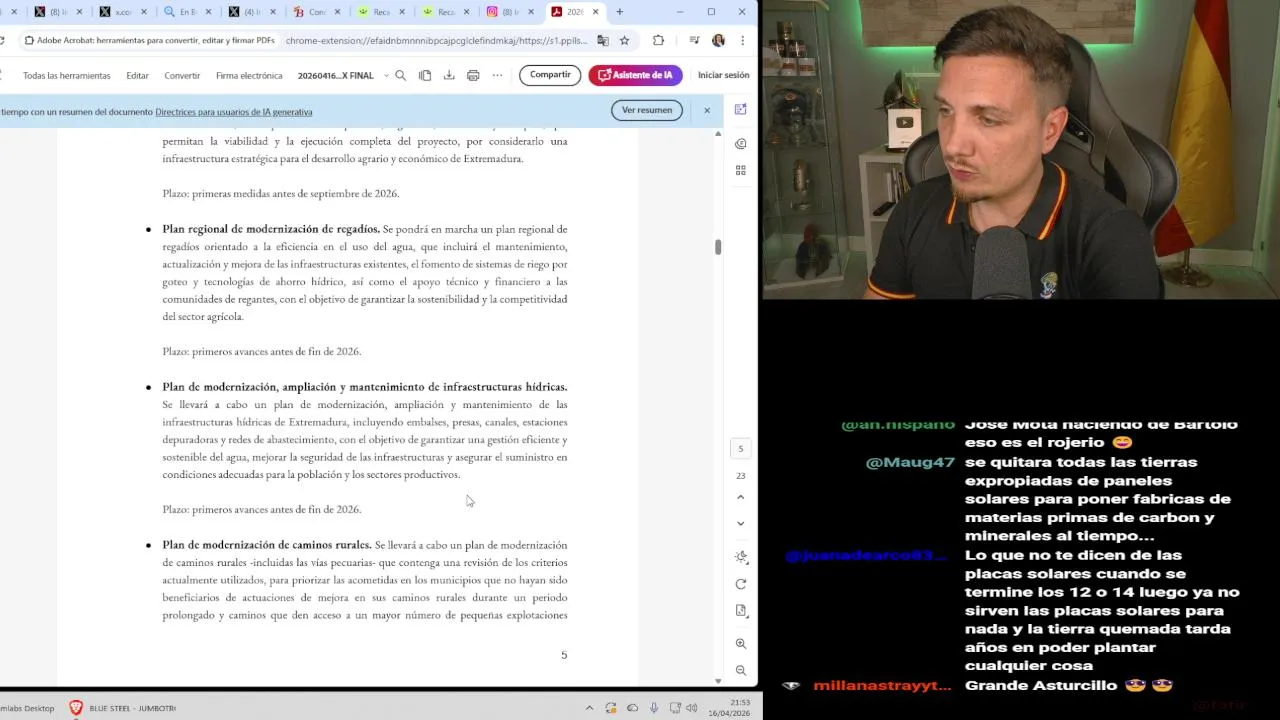Zoom out with the magnifier minus icon
1280x720 pixels.
[741, 671]
